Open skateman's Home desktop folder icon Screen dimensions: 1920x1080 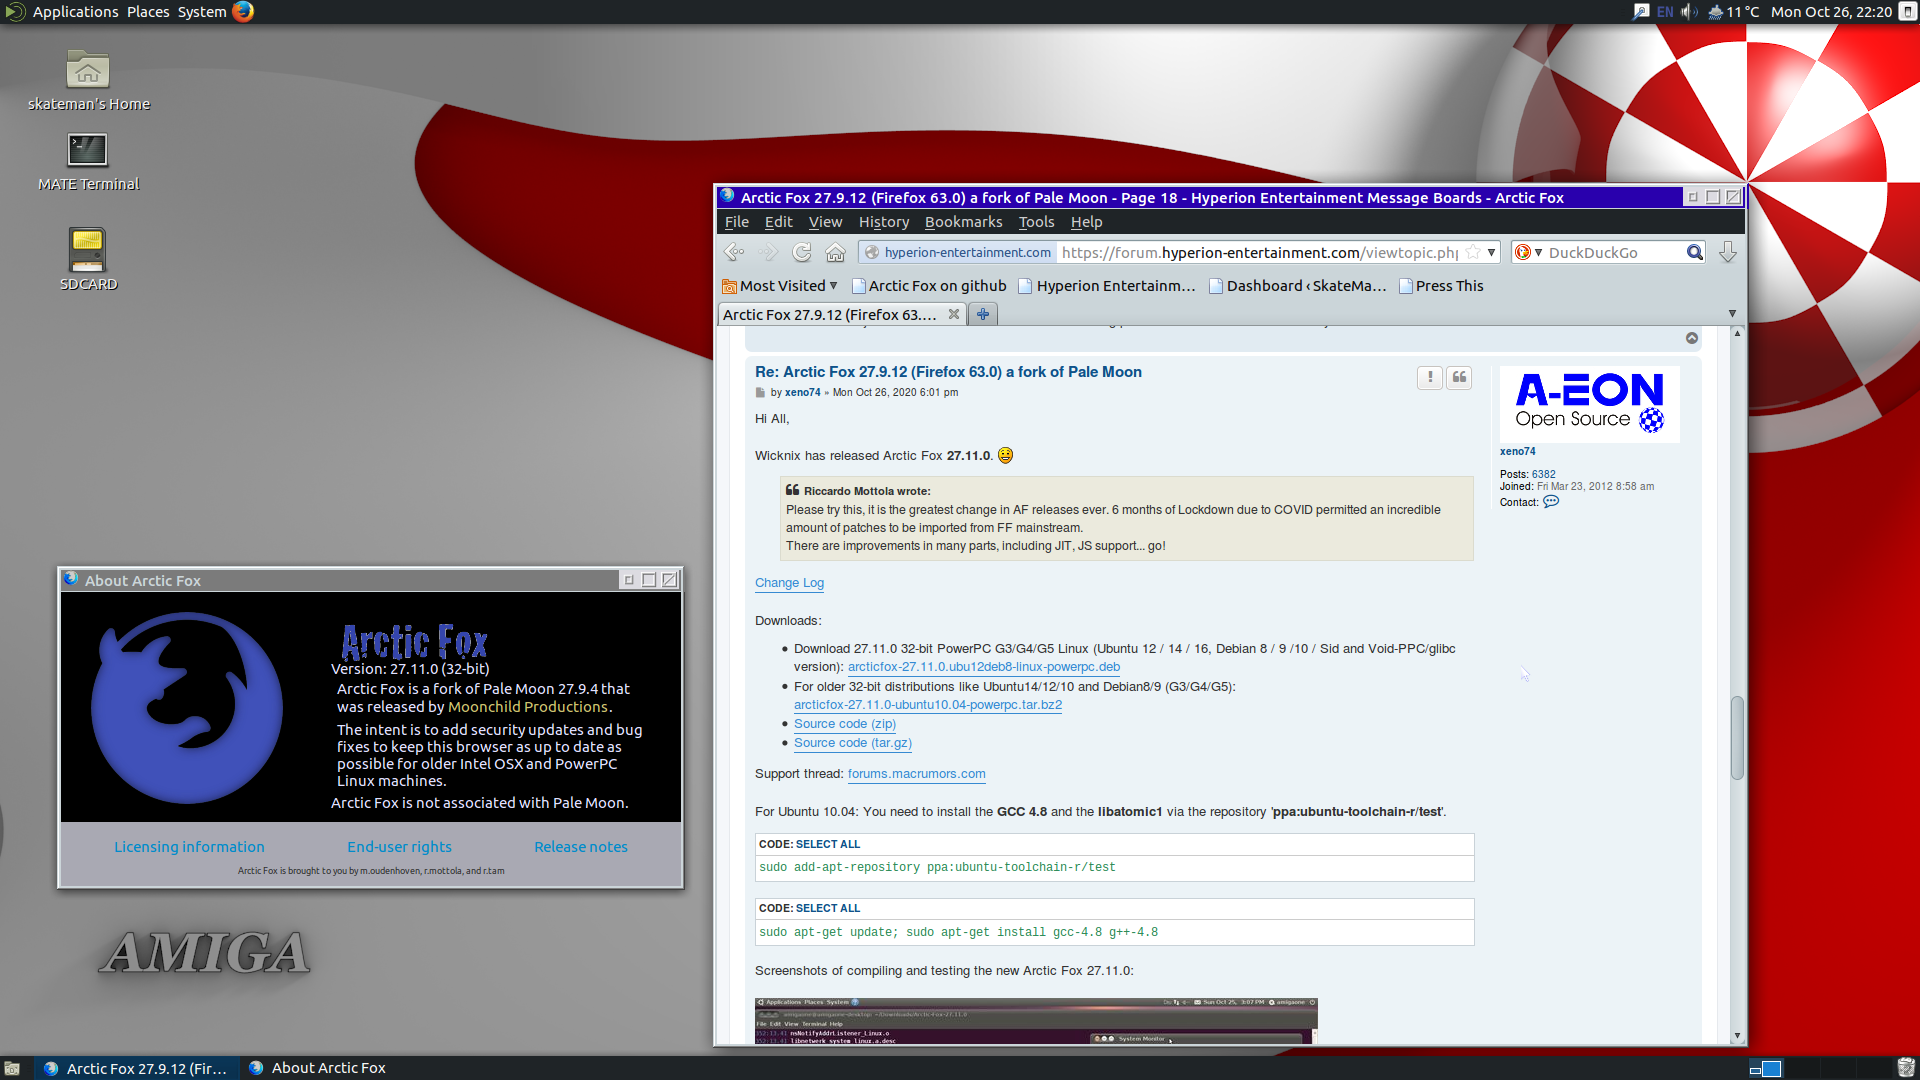click(x=88, y=70)
